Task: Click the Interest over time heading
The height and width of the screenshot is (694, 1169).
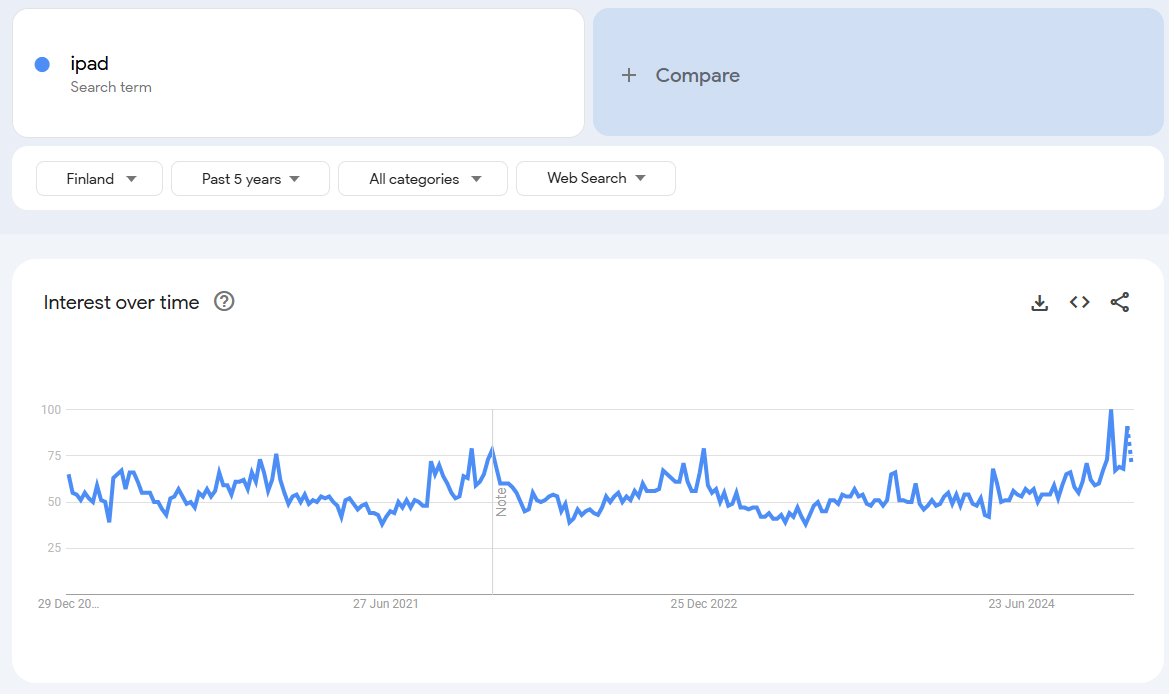Action: coord(121,302)
